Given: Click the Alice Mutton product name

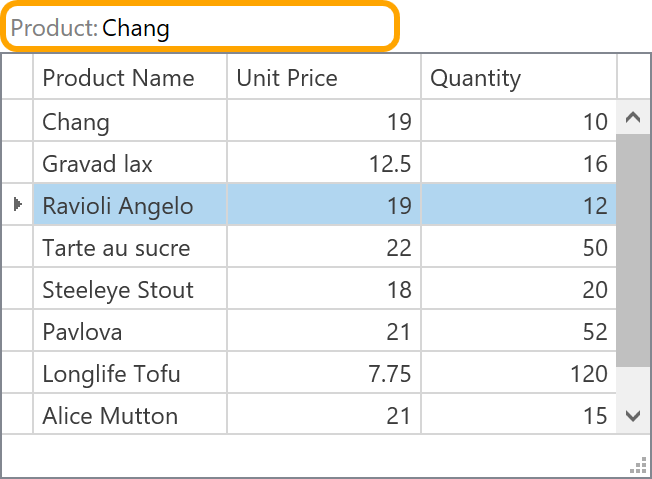Looking at the screenshot, I should pyautogui.click(x=110, y=416).
